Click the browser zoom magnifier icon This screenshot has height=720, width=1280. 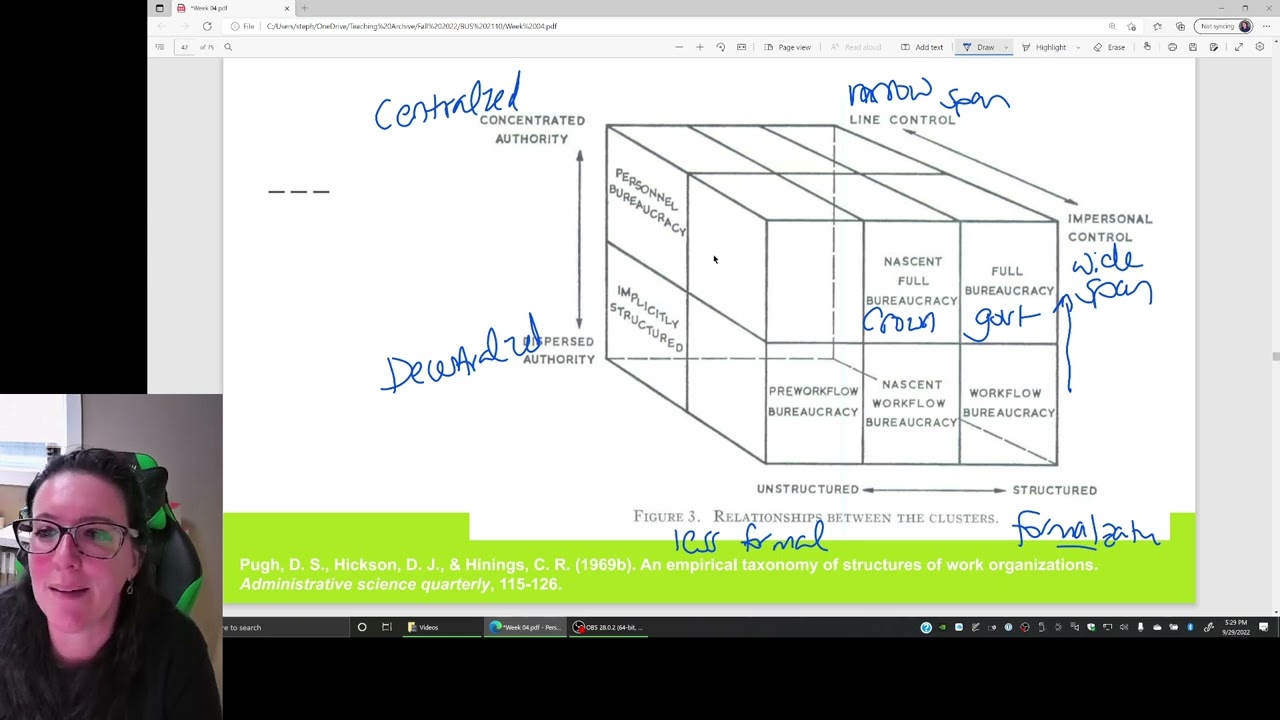tap(1112, 26)
